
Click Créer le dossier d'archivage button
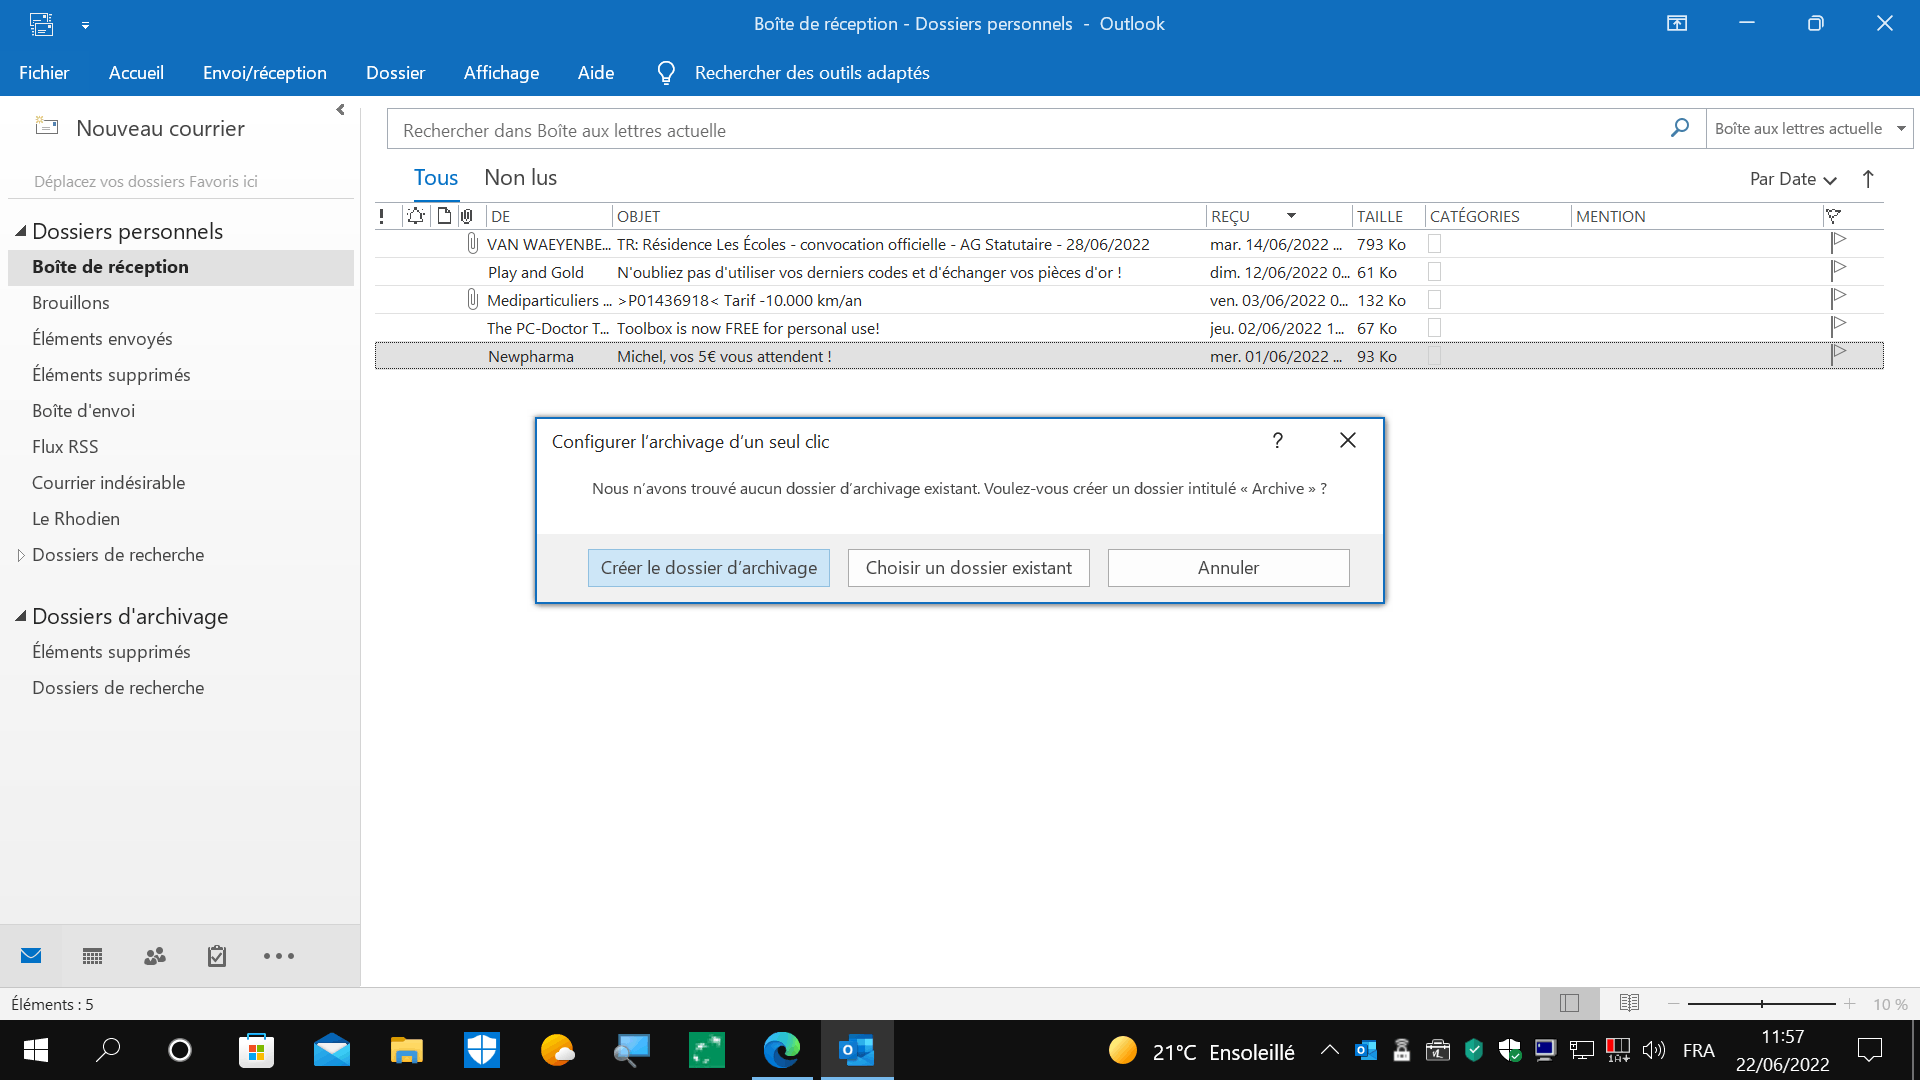pos(708,568)
